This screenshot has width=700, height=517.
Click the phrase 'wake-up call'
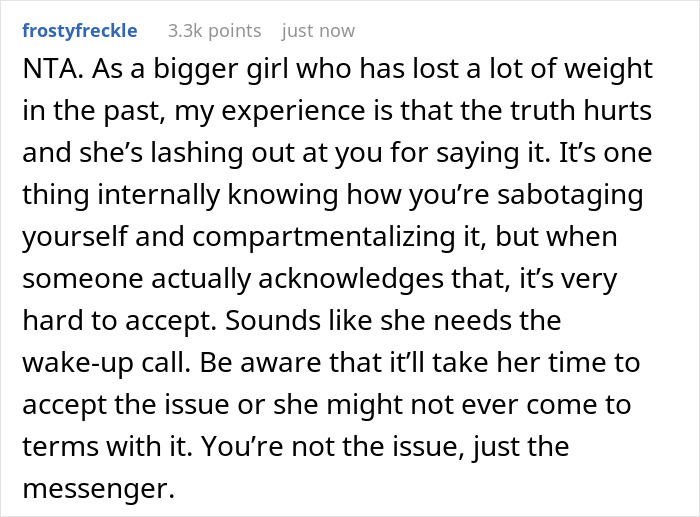pos(104,363)
